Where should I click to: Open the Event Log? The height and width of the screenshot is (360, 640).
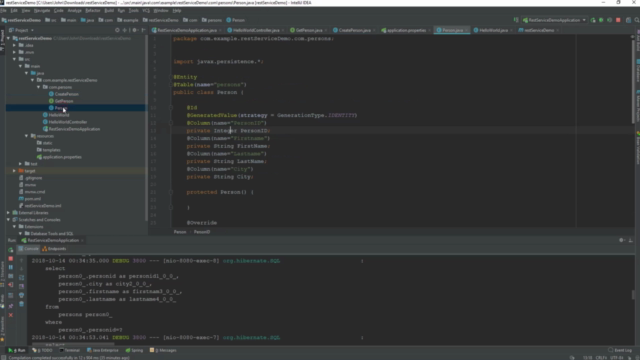[x=620, y=350]
